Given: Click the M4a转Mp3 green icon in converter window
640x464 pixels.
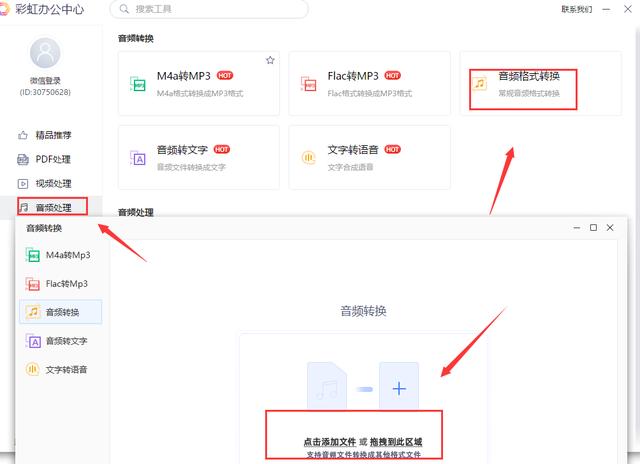Looking at the screenshot, I should 33,255.
